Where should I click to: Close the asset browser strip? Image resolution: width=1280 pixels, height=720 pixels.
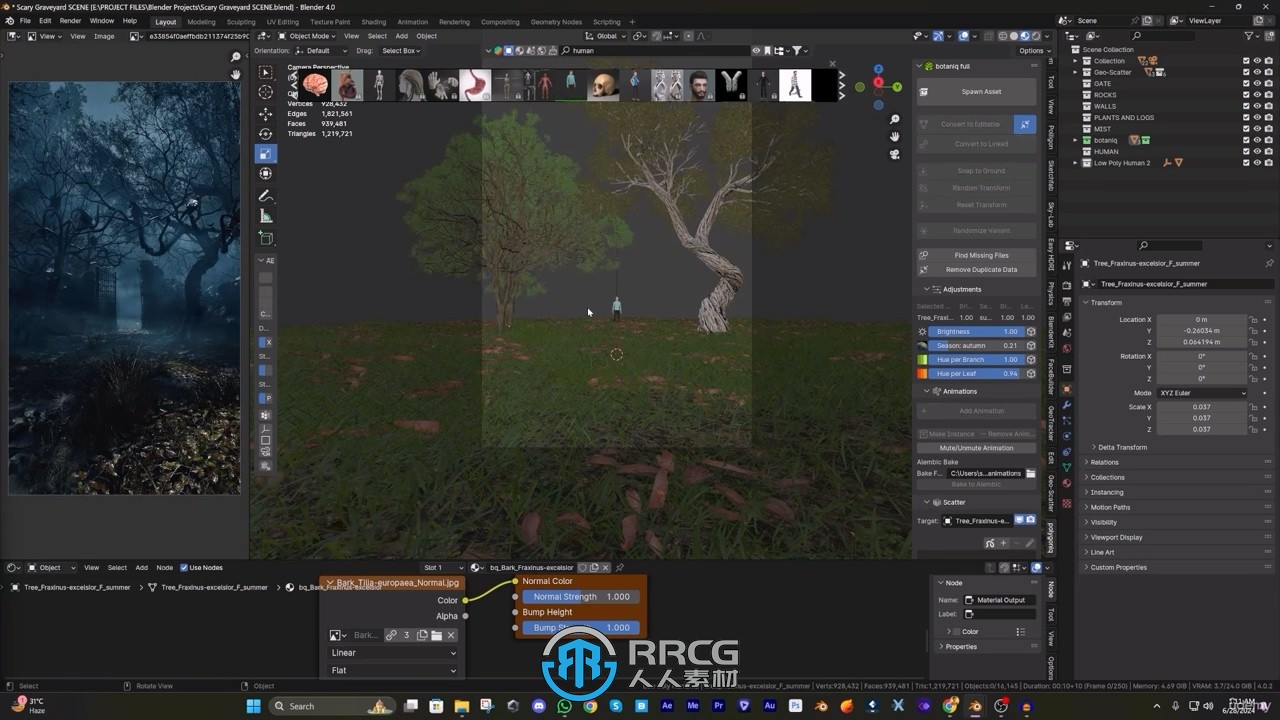pyautogui.click(x=832, y=64)
